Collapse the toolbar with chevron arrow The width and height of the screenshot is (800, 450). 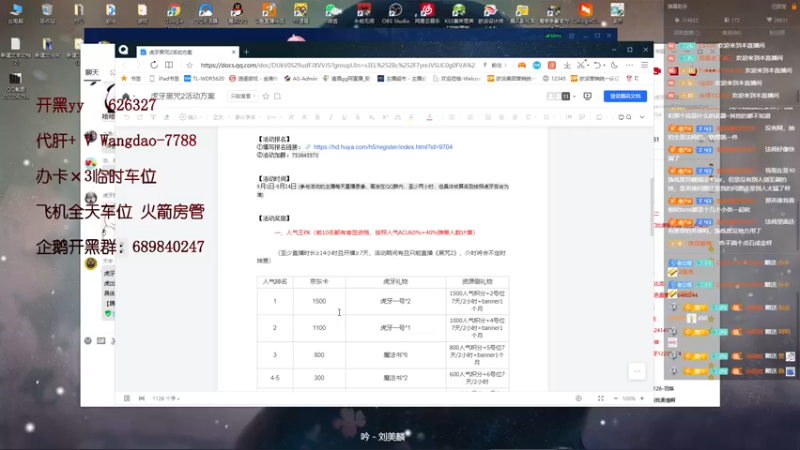(642, 117)
